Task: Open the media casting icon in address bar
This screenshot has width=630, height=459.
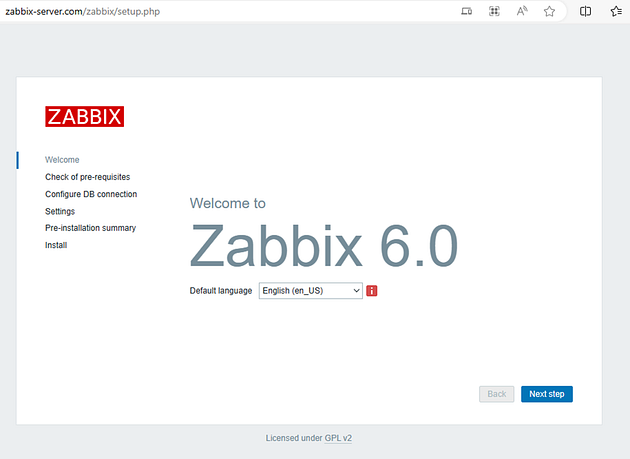Action: point(466,11)
